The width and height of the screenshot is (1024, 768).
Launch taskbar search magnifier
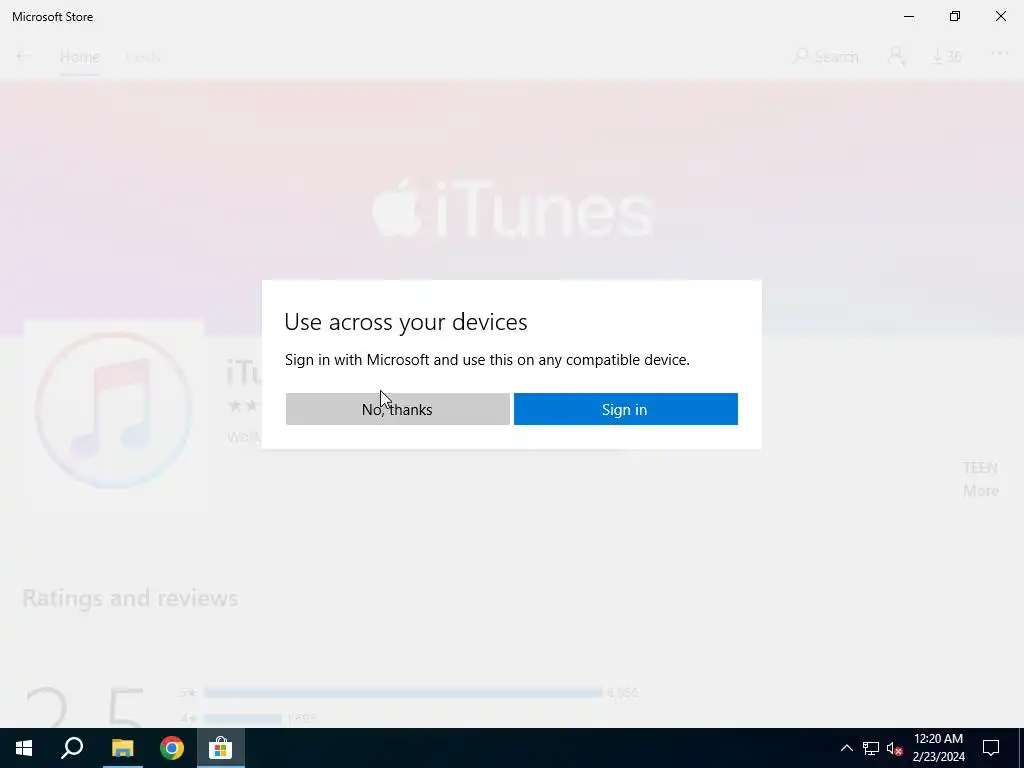[x=72, y=748]
